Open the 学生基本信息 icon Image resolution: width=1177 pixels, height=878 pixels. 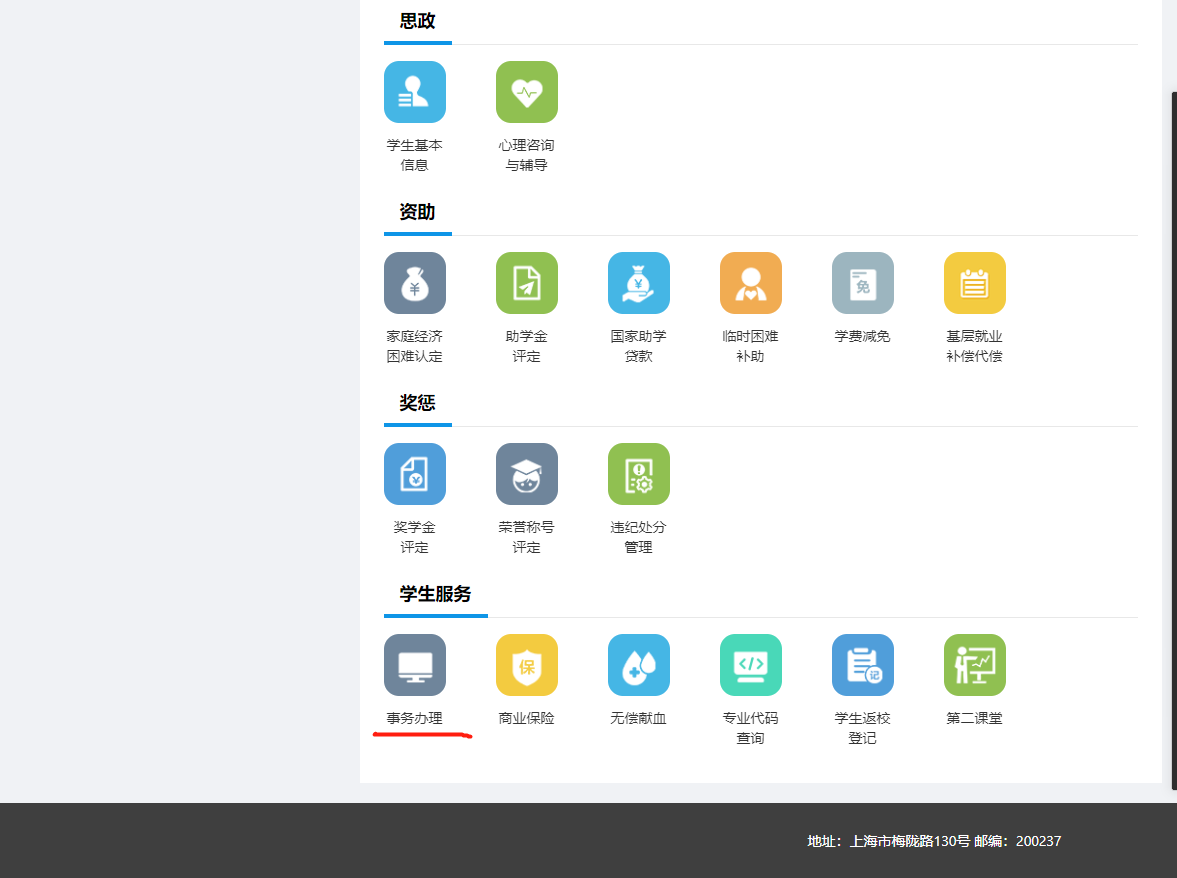tap(415, 92)
